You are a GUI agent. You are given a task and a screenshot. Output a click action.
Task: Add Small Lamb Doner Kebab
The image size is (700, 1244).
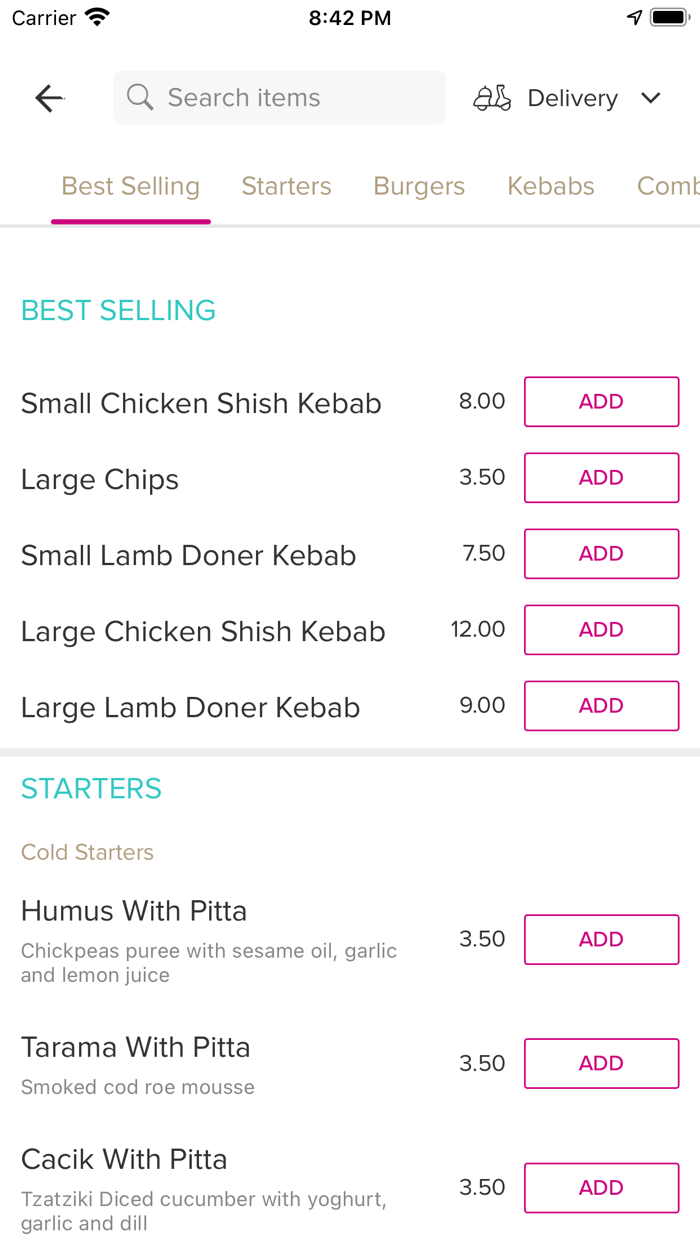point(601,554)
